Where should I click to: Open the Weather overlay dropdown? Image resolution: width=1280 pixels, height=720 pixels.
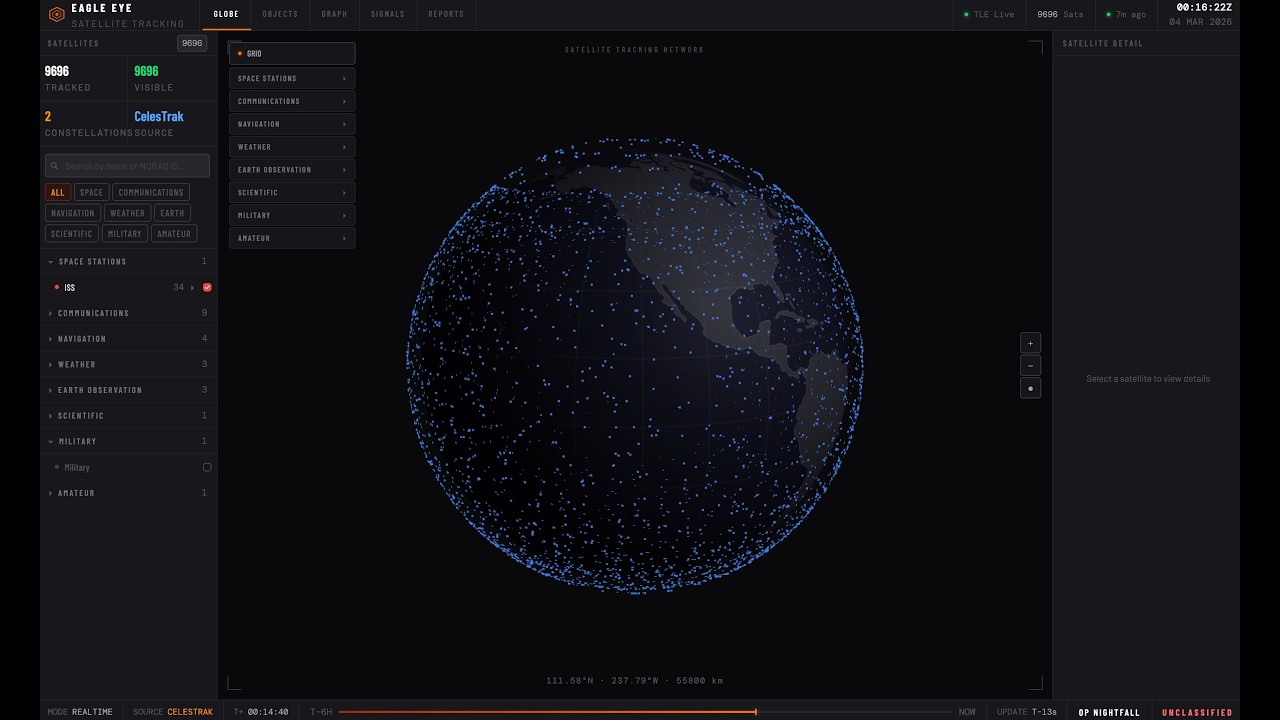coord(292,147)
